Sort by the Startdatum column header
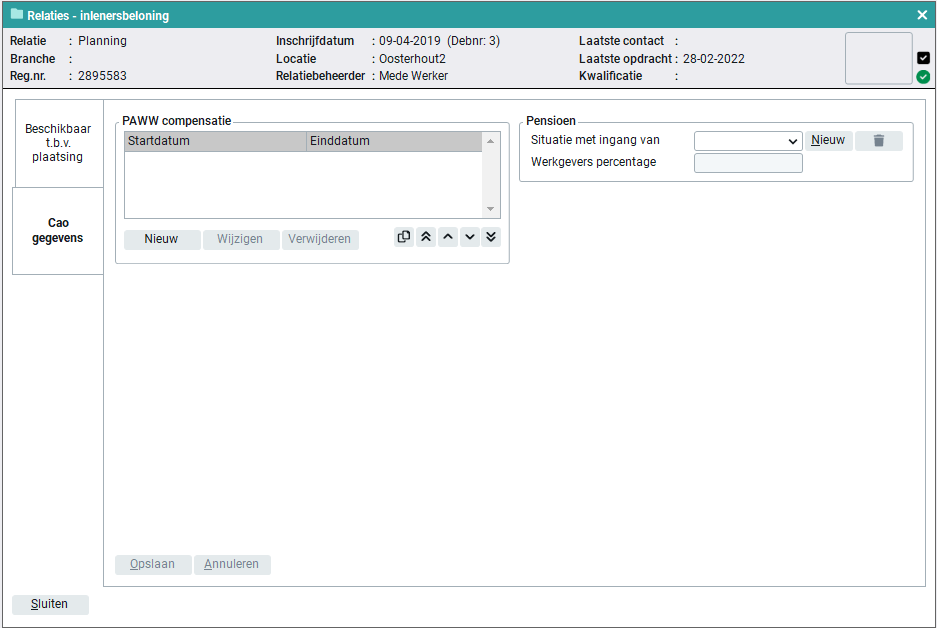 pos(214,141)
